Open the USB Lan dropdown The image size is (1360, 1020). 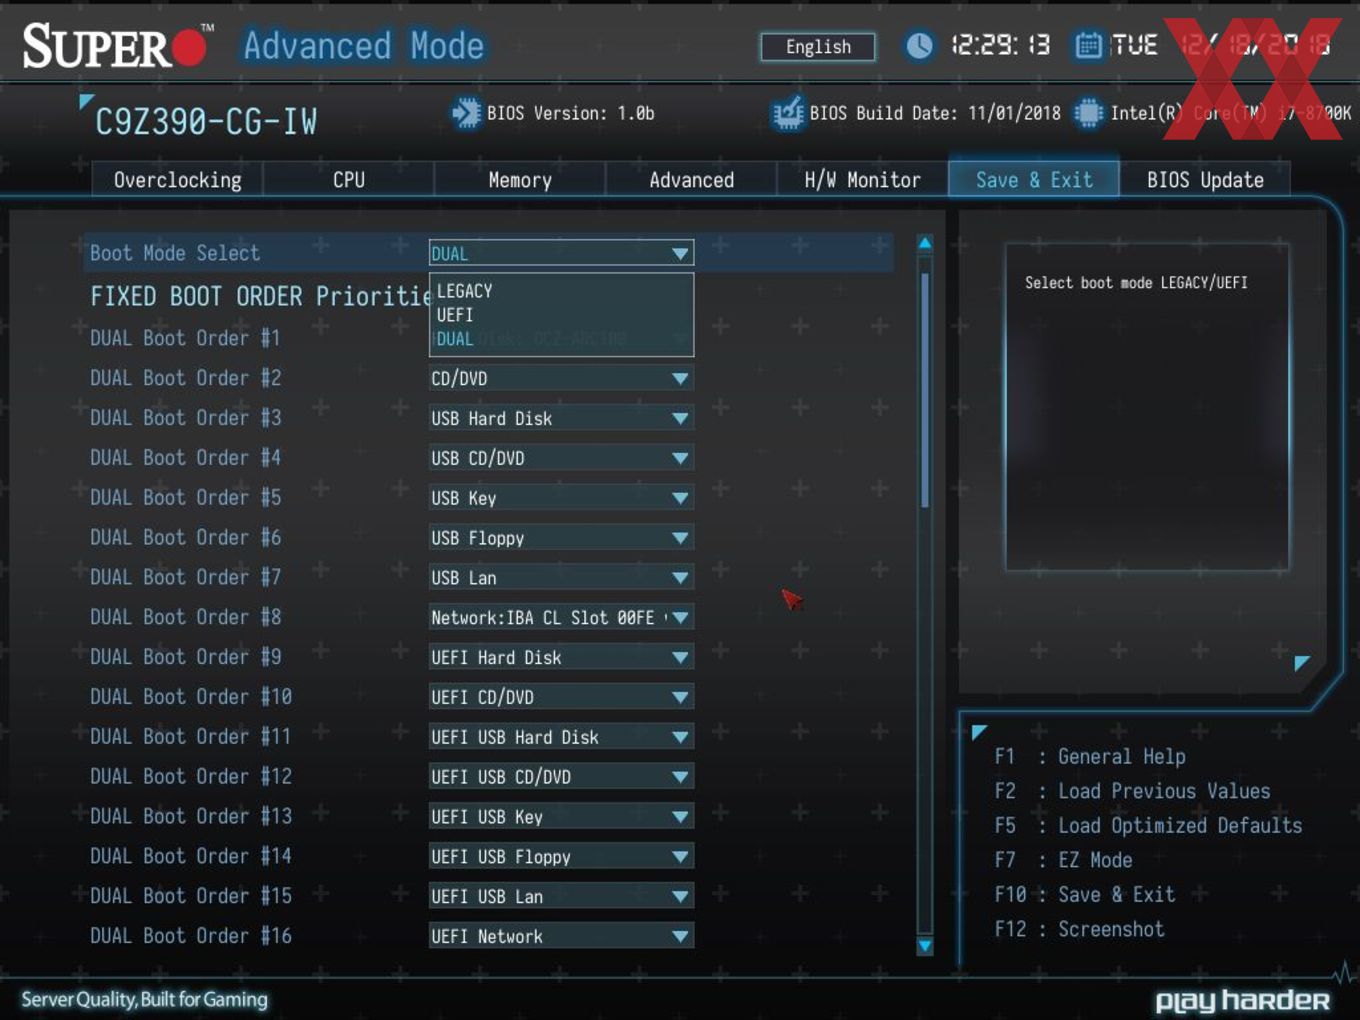point(561,578)
